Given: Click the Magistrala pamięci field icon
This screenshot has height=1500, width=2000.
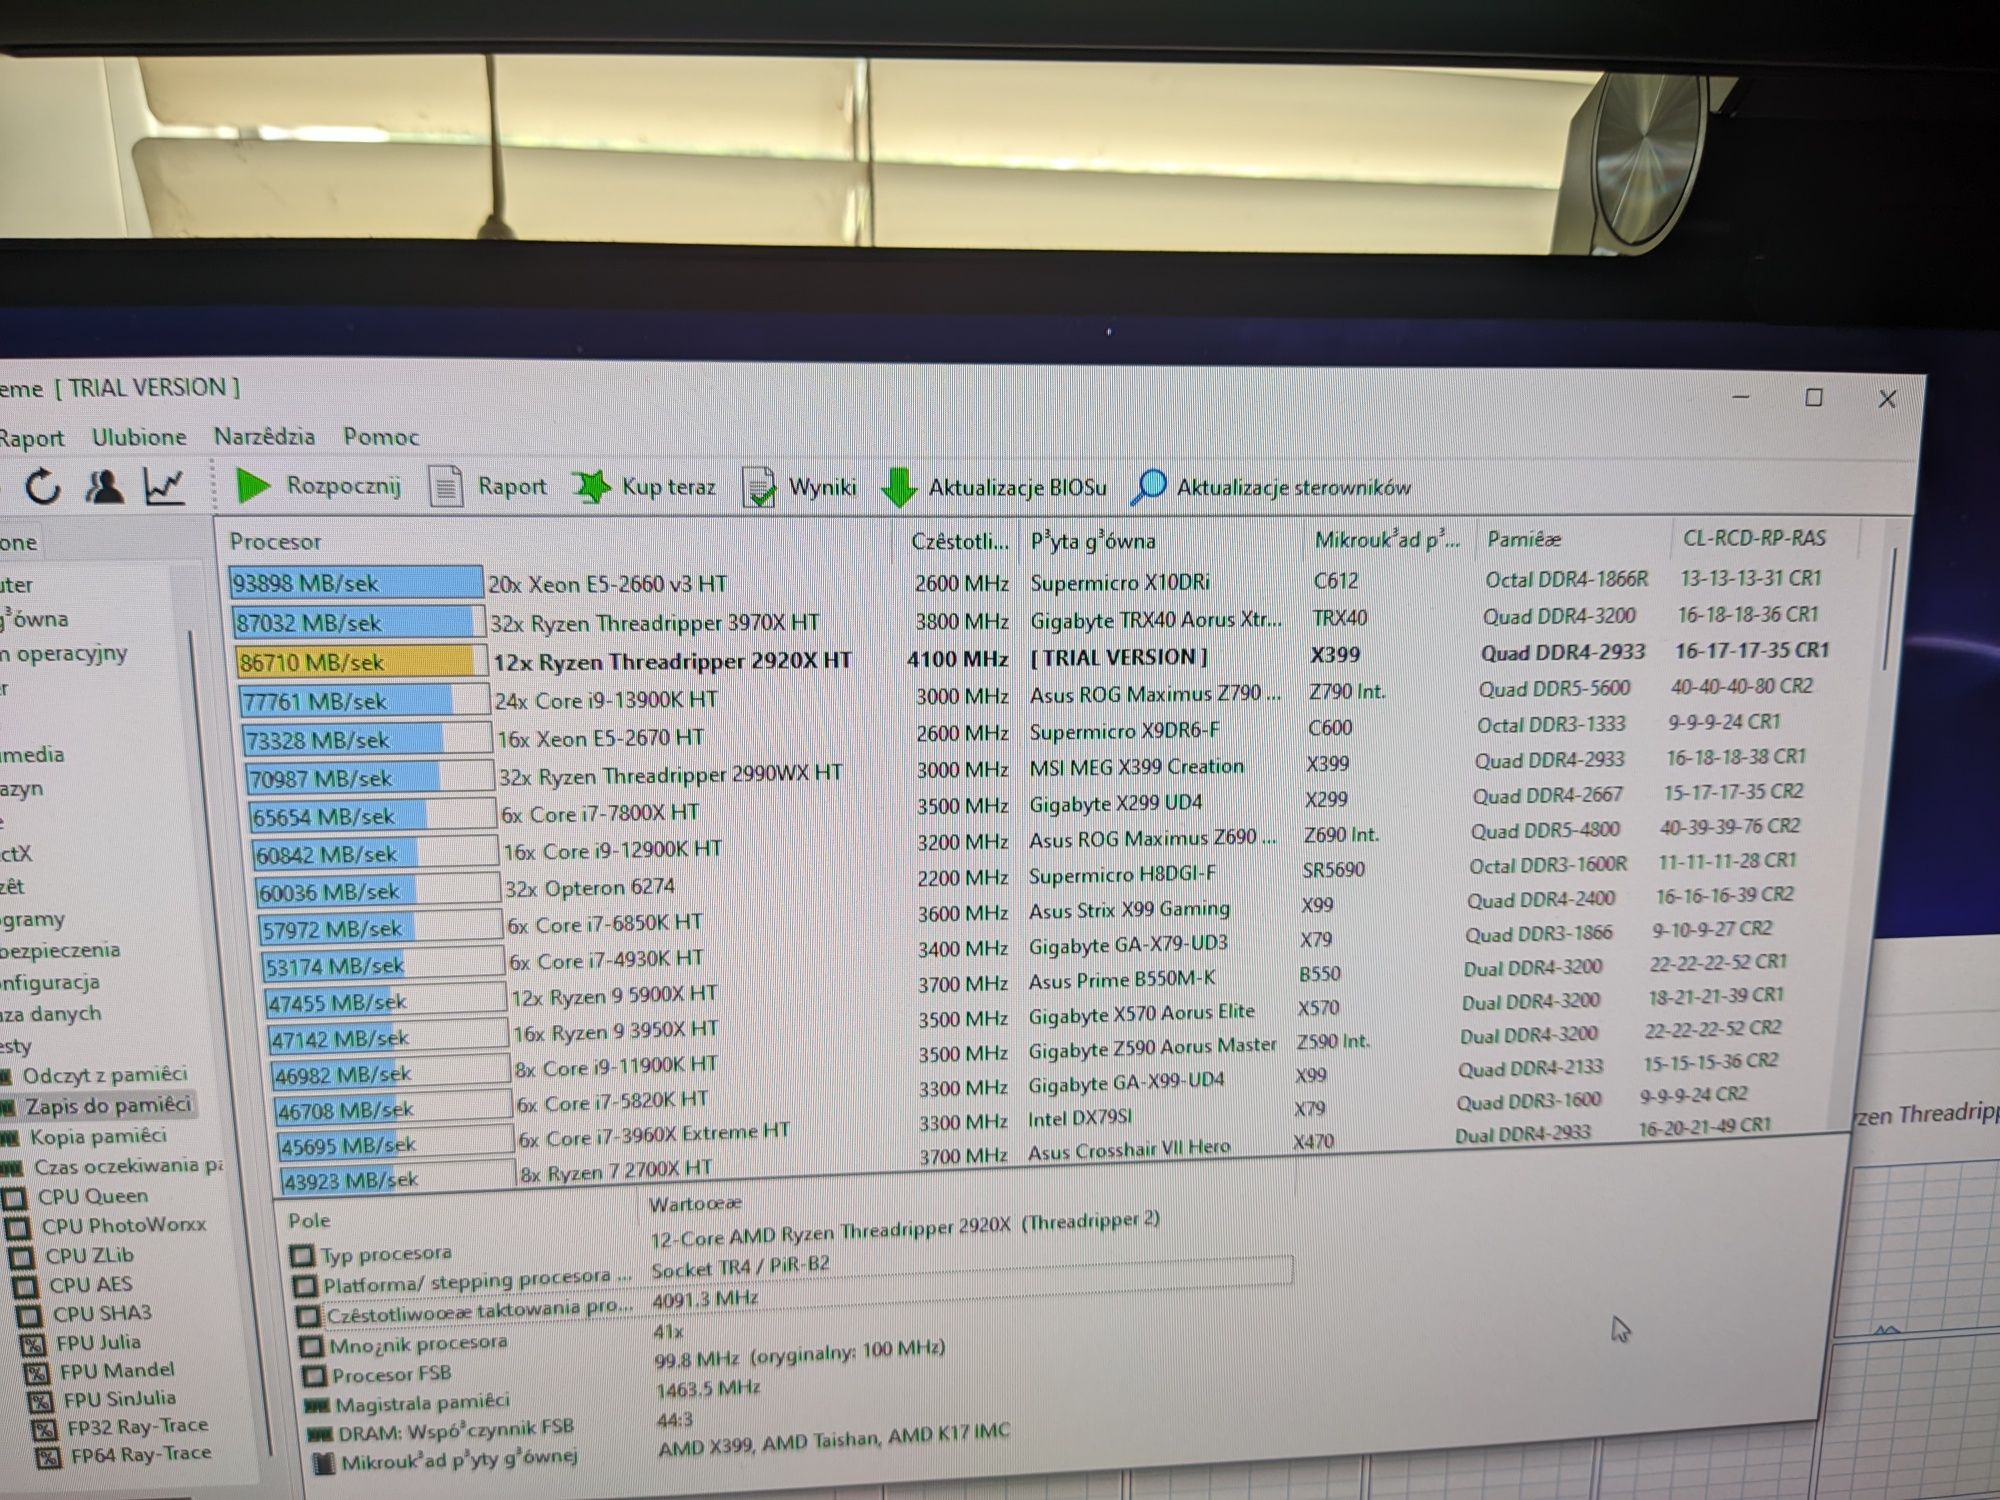Looking at the screenshot, I should tap(318, 1406).
